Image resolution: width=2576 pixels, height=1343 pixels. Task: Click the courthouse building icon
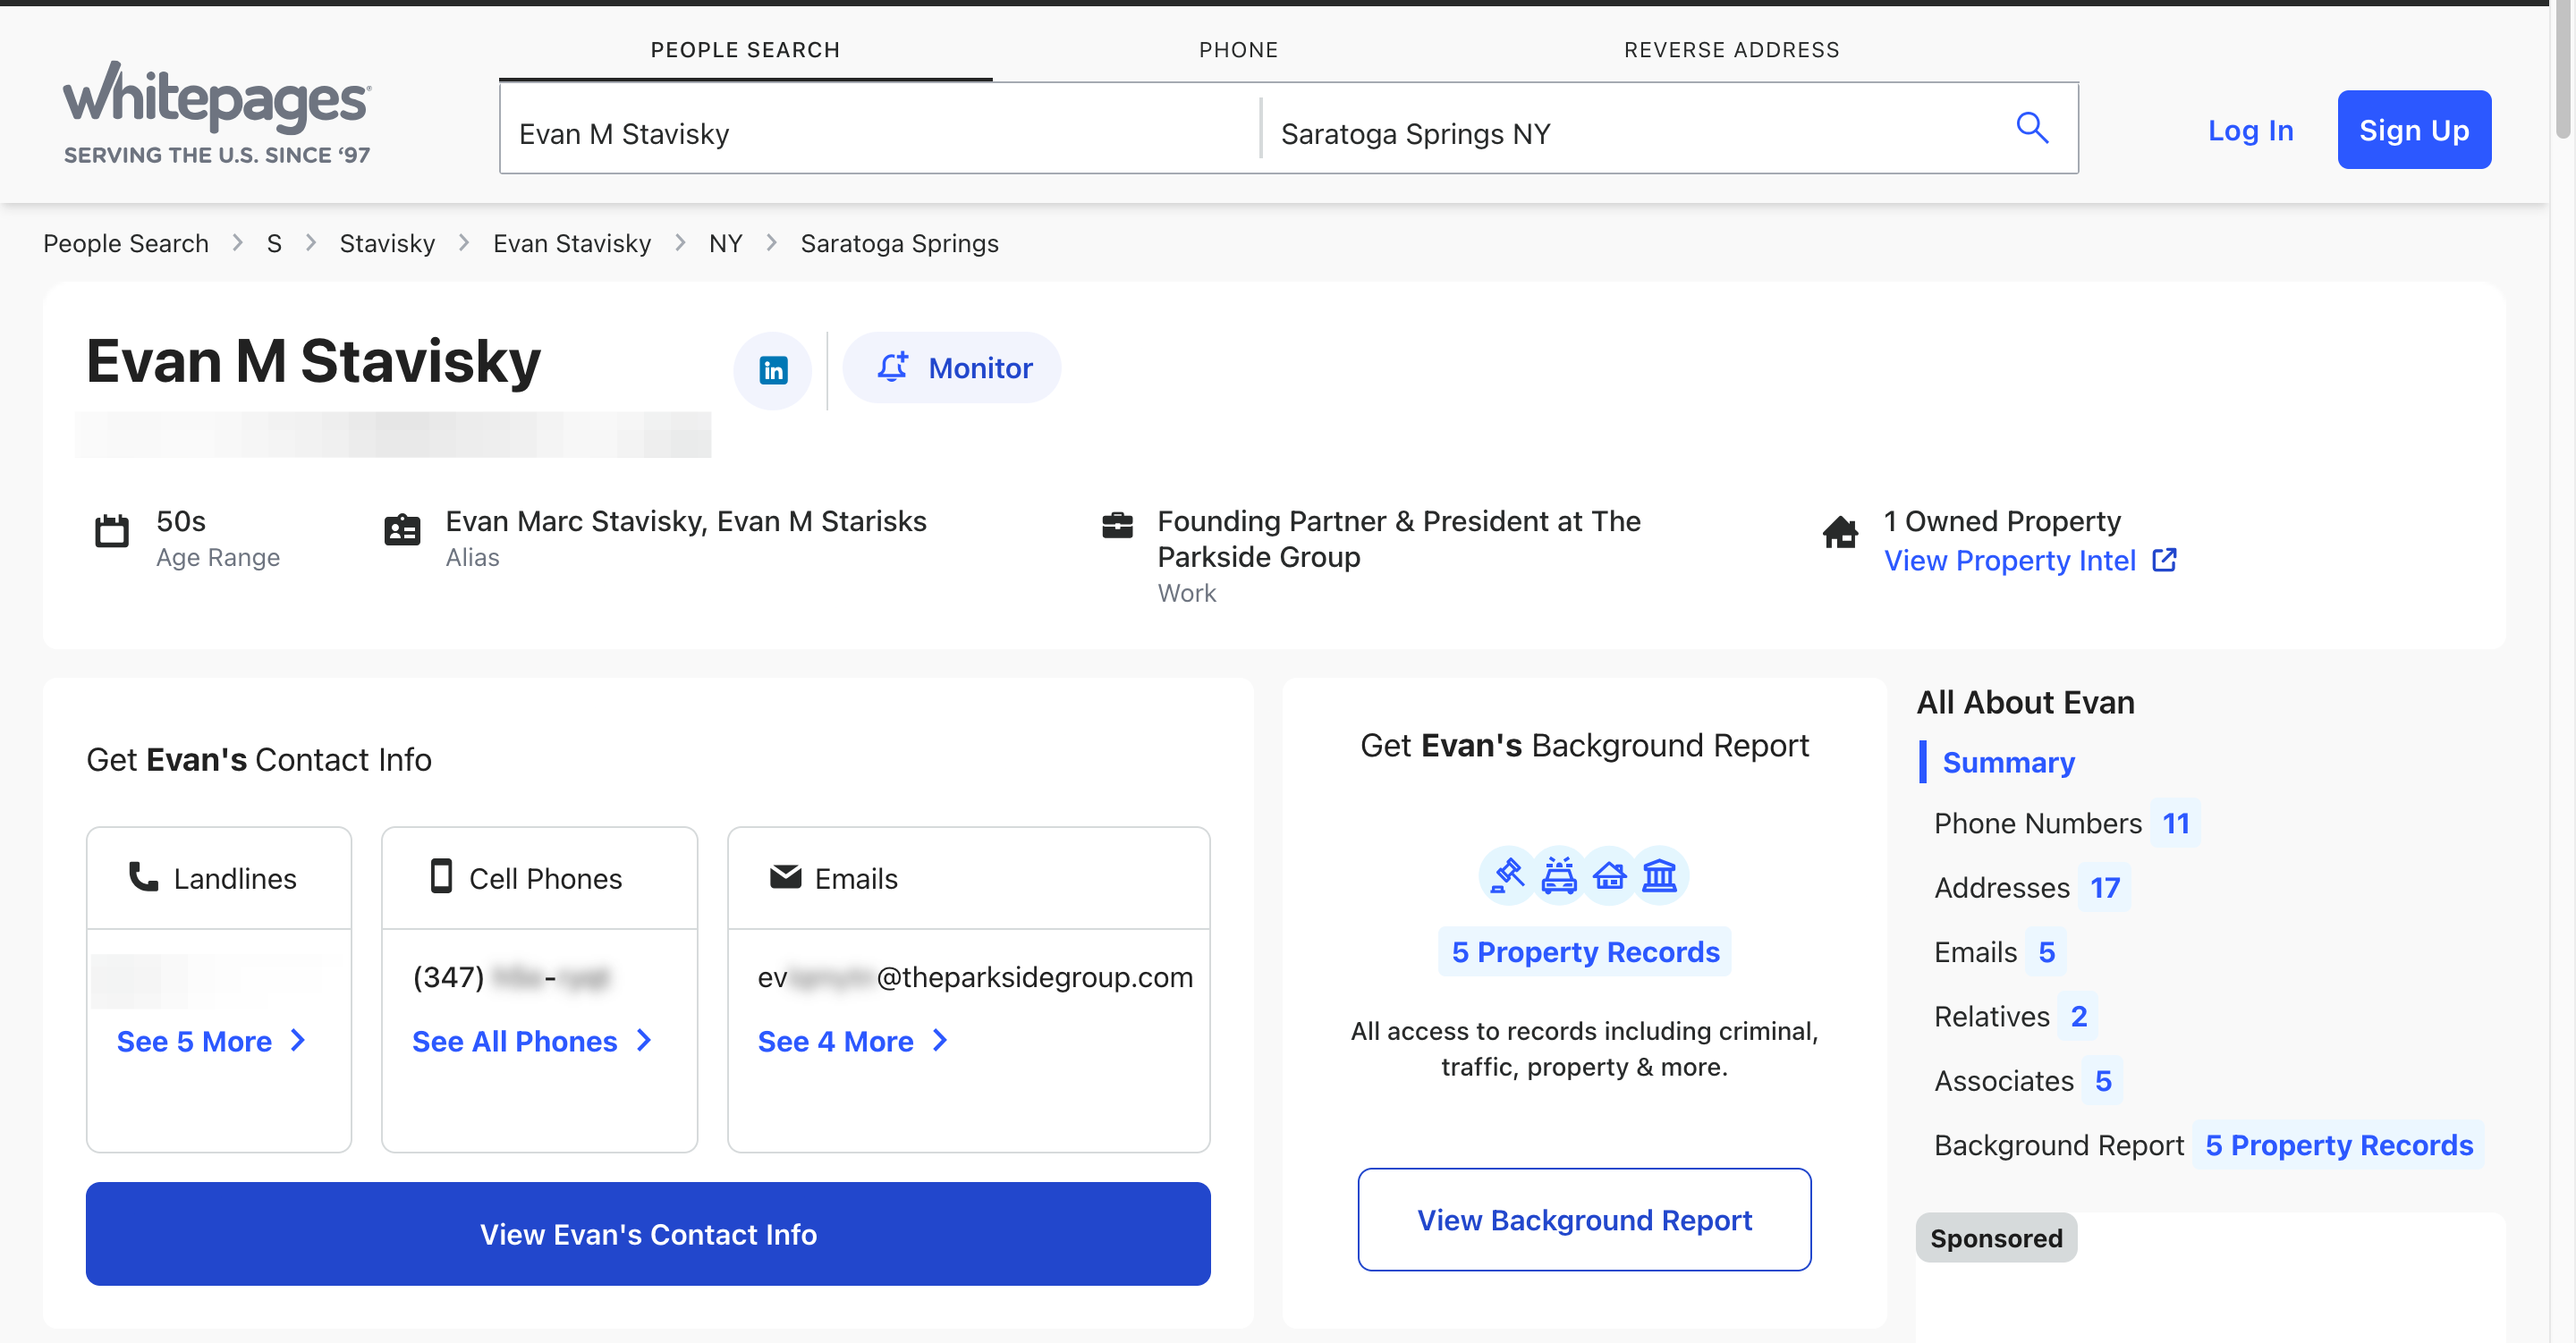pyautogui.click(x=1660, y=876)
